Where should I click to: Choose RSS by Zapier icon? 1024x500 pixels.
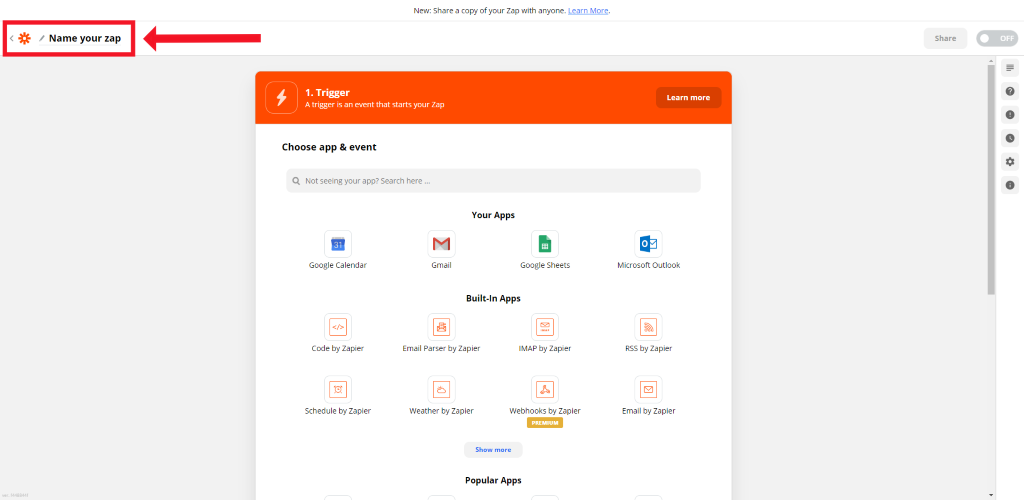coord(648,327)
